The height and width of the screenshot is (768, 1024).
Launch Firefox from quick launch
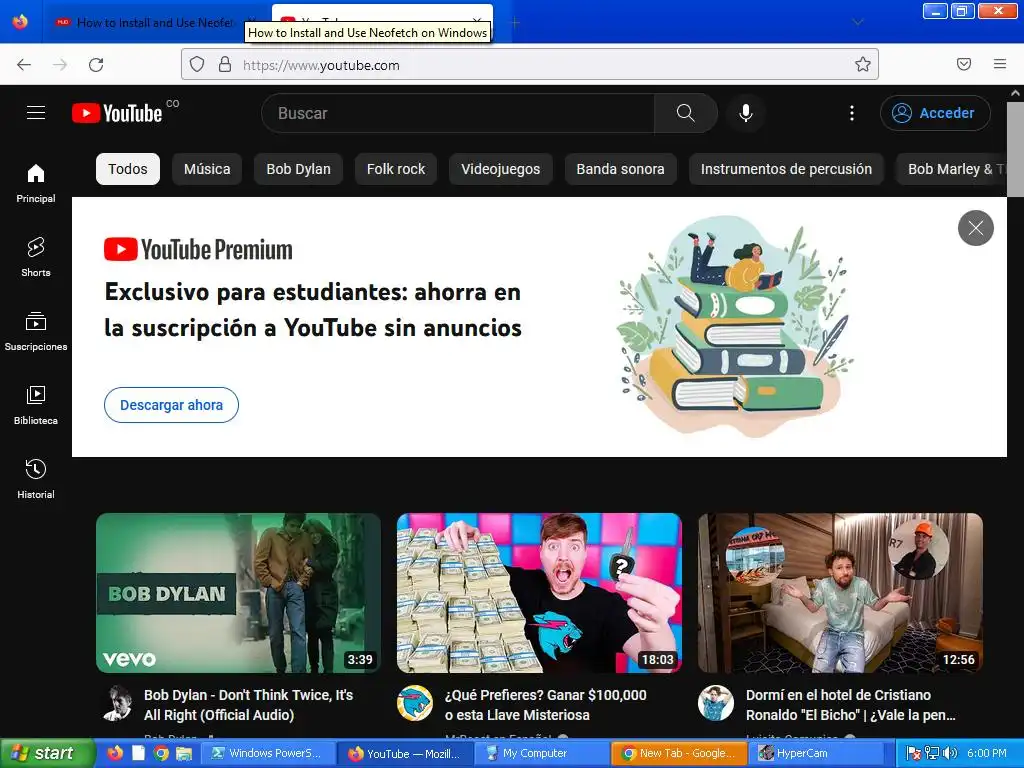[x=115, y=753]
